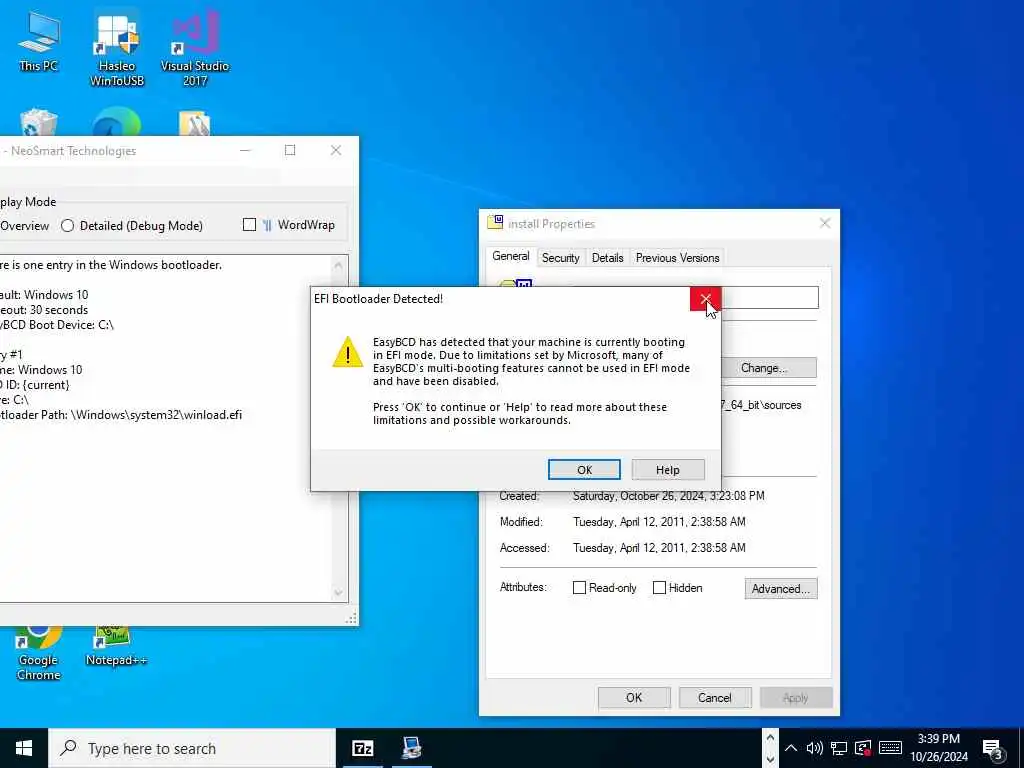This screenshot has width=1024, height=768.
Task: Switch to the Details tab
Action: 607,258
